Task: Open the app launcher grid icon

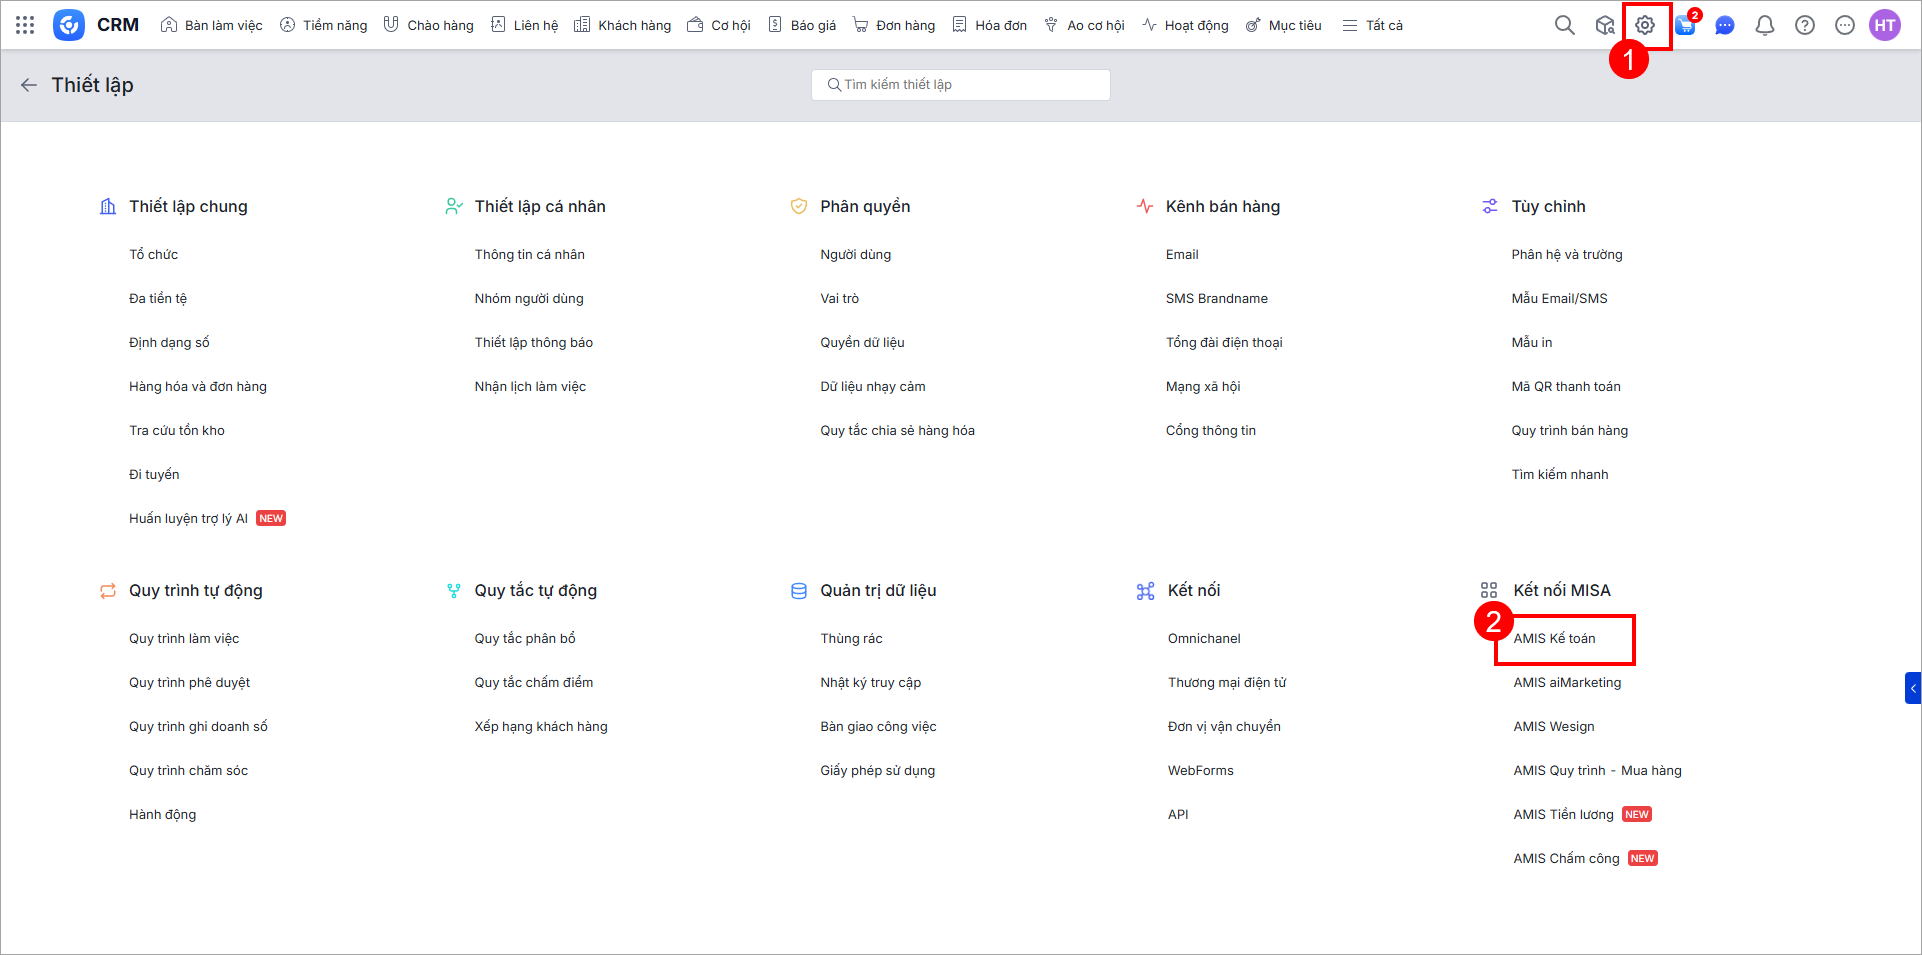Action: coord(25,25)
